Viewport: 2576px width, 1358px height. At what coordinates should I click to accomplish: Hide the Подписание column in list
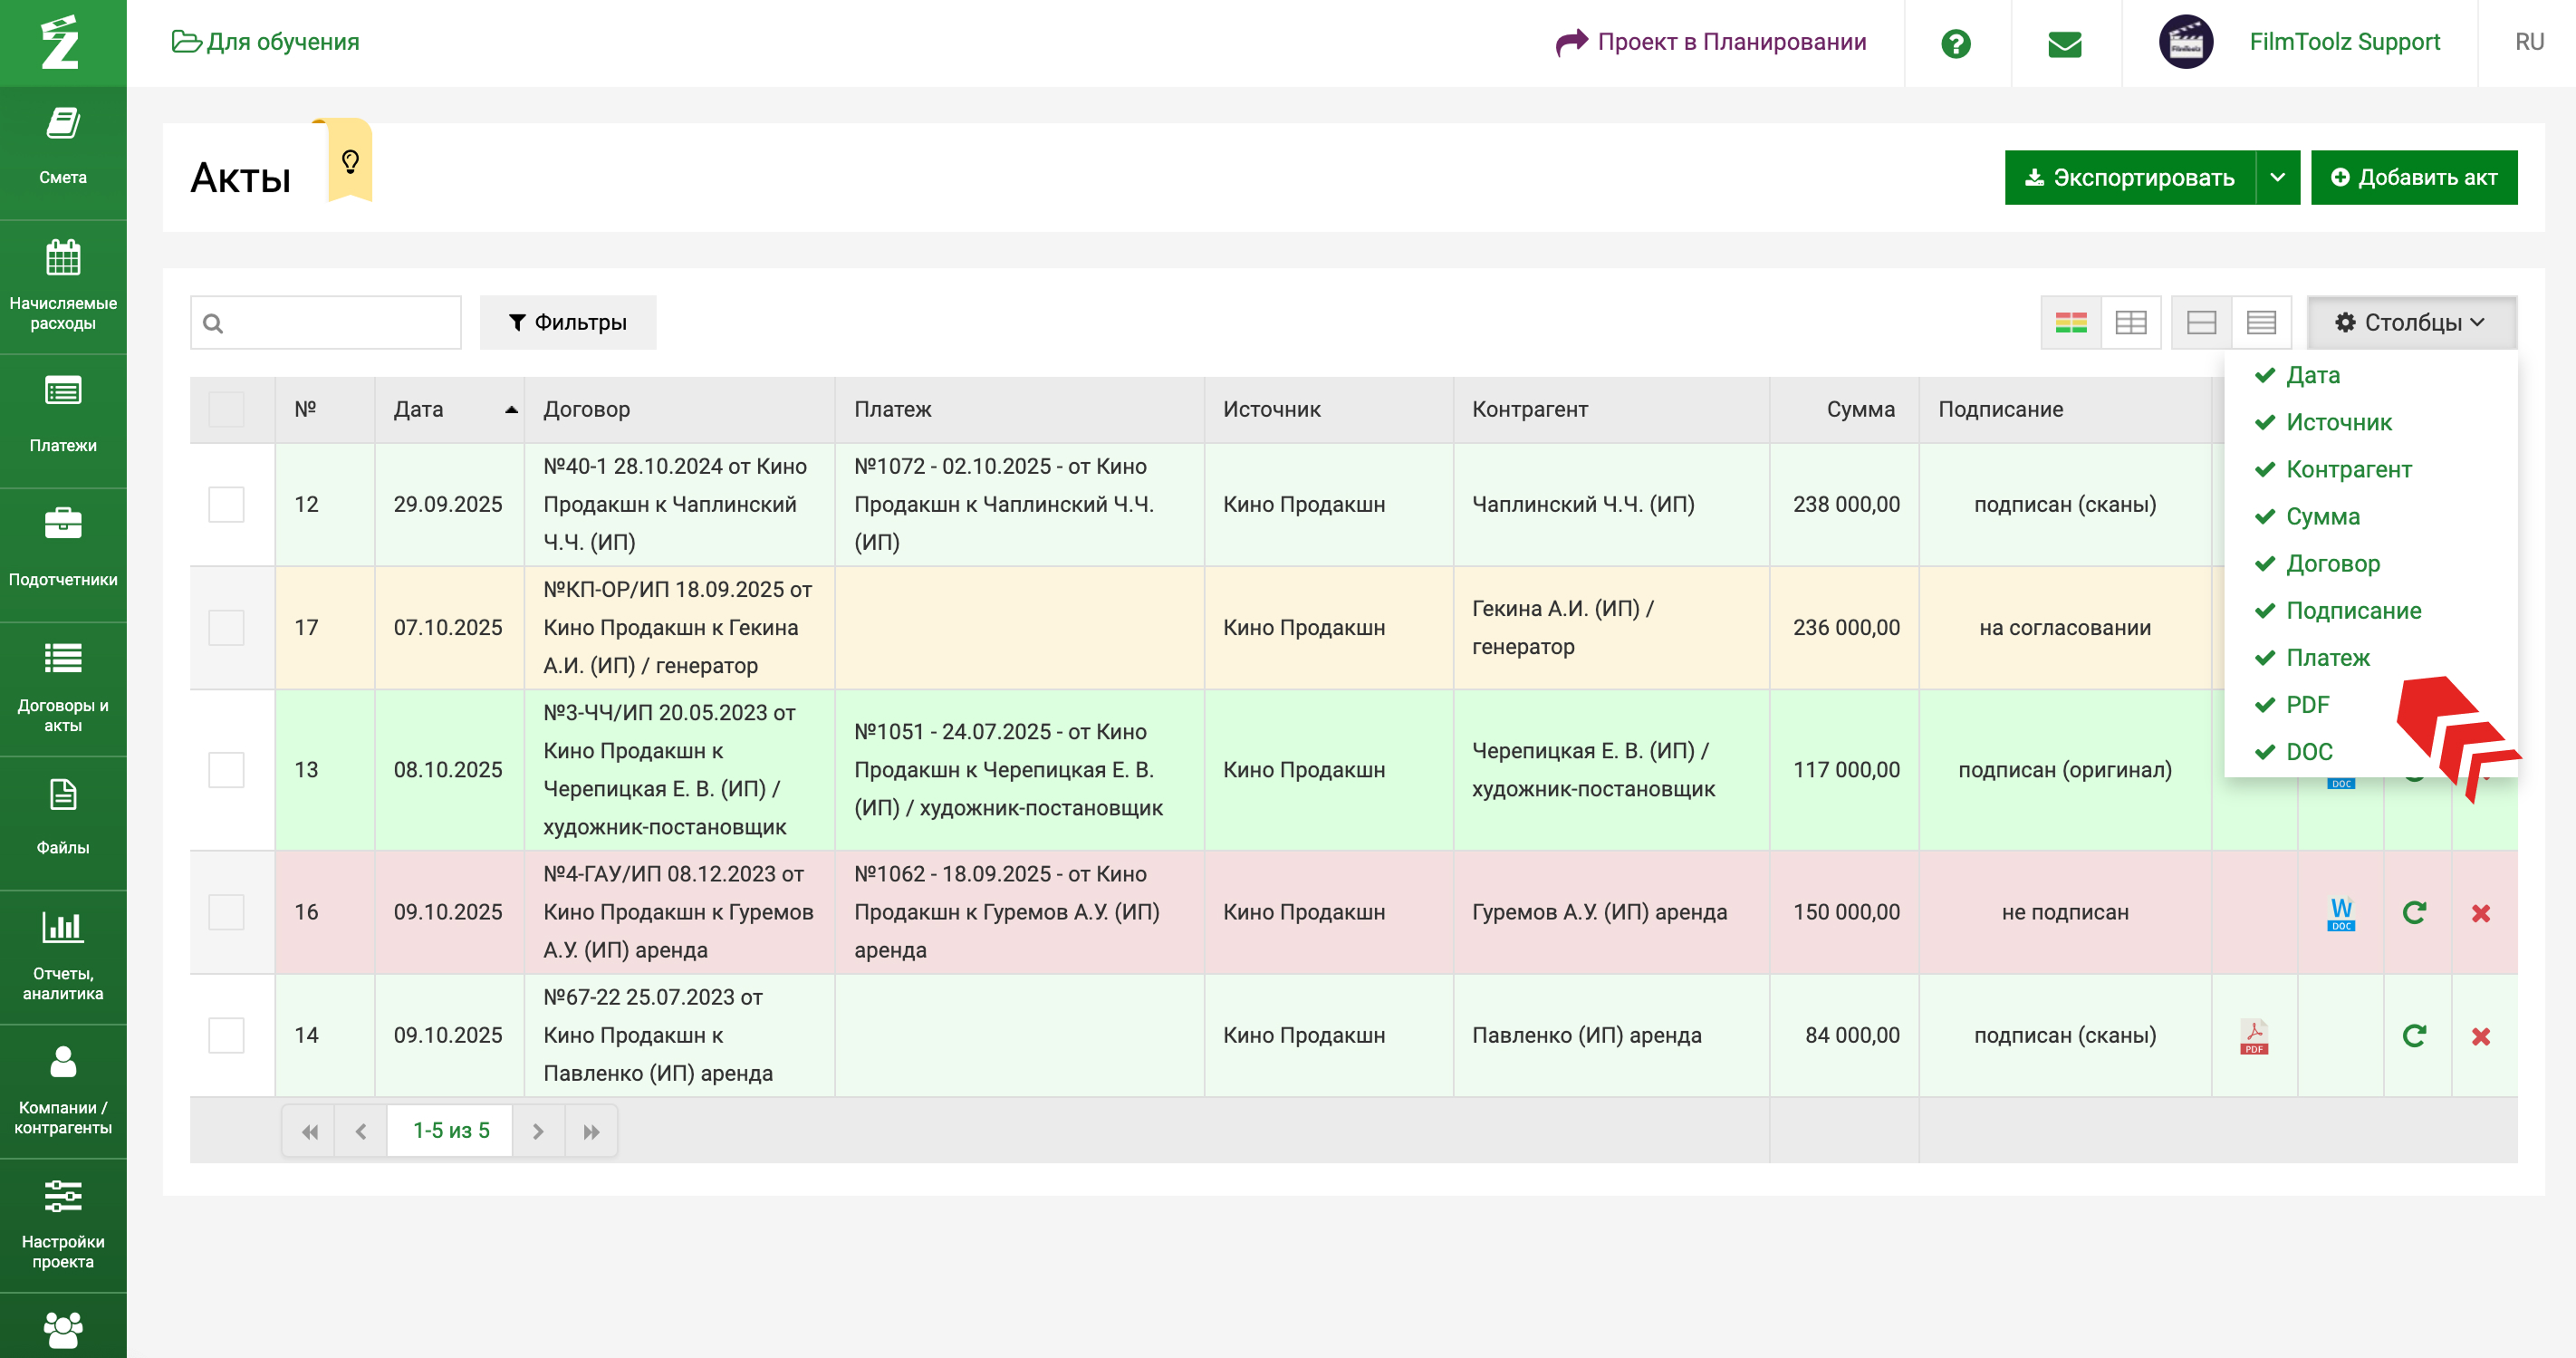tap(2352, 610)
